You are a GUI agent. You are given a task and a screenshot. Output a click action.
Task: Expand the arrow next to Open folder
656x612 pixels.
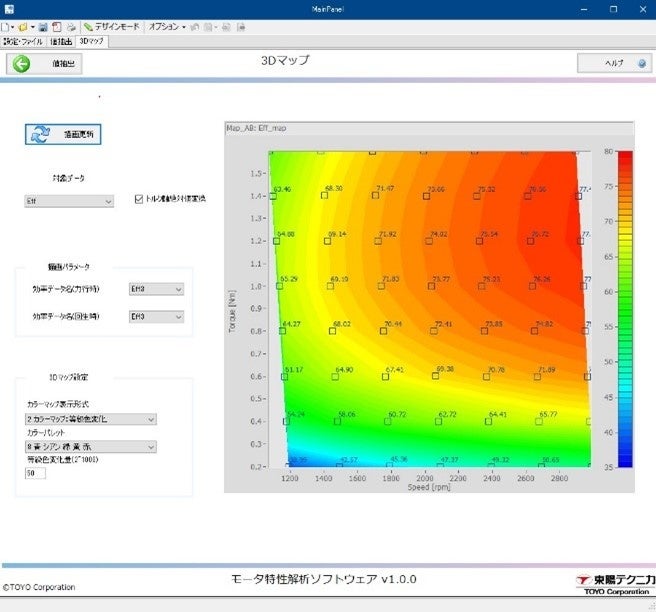tap(33, 27)
